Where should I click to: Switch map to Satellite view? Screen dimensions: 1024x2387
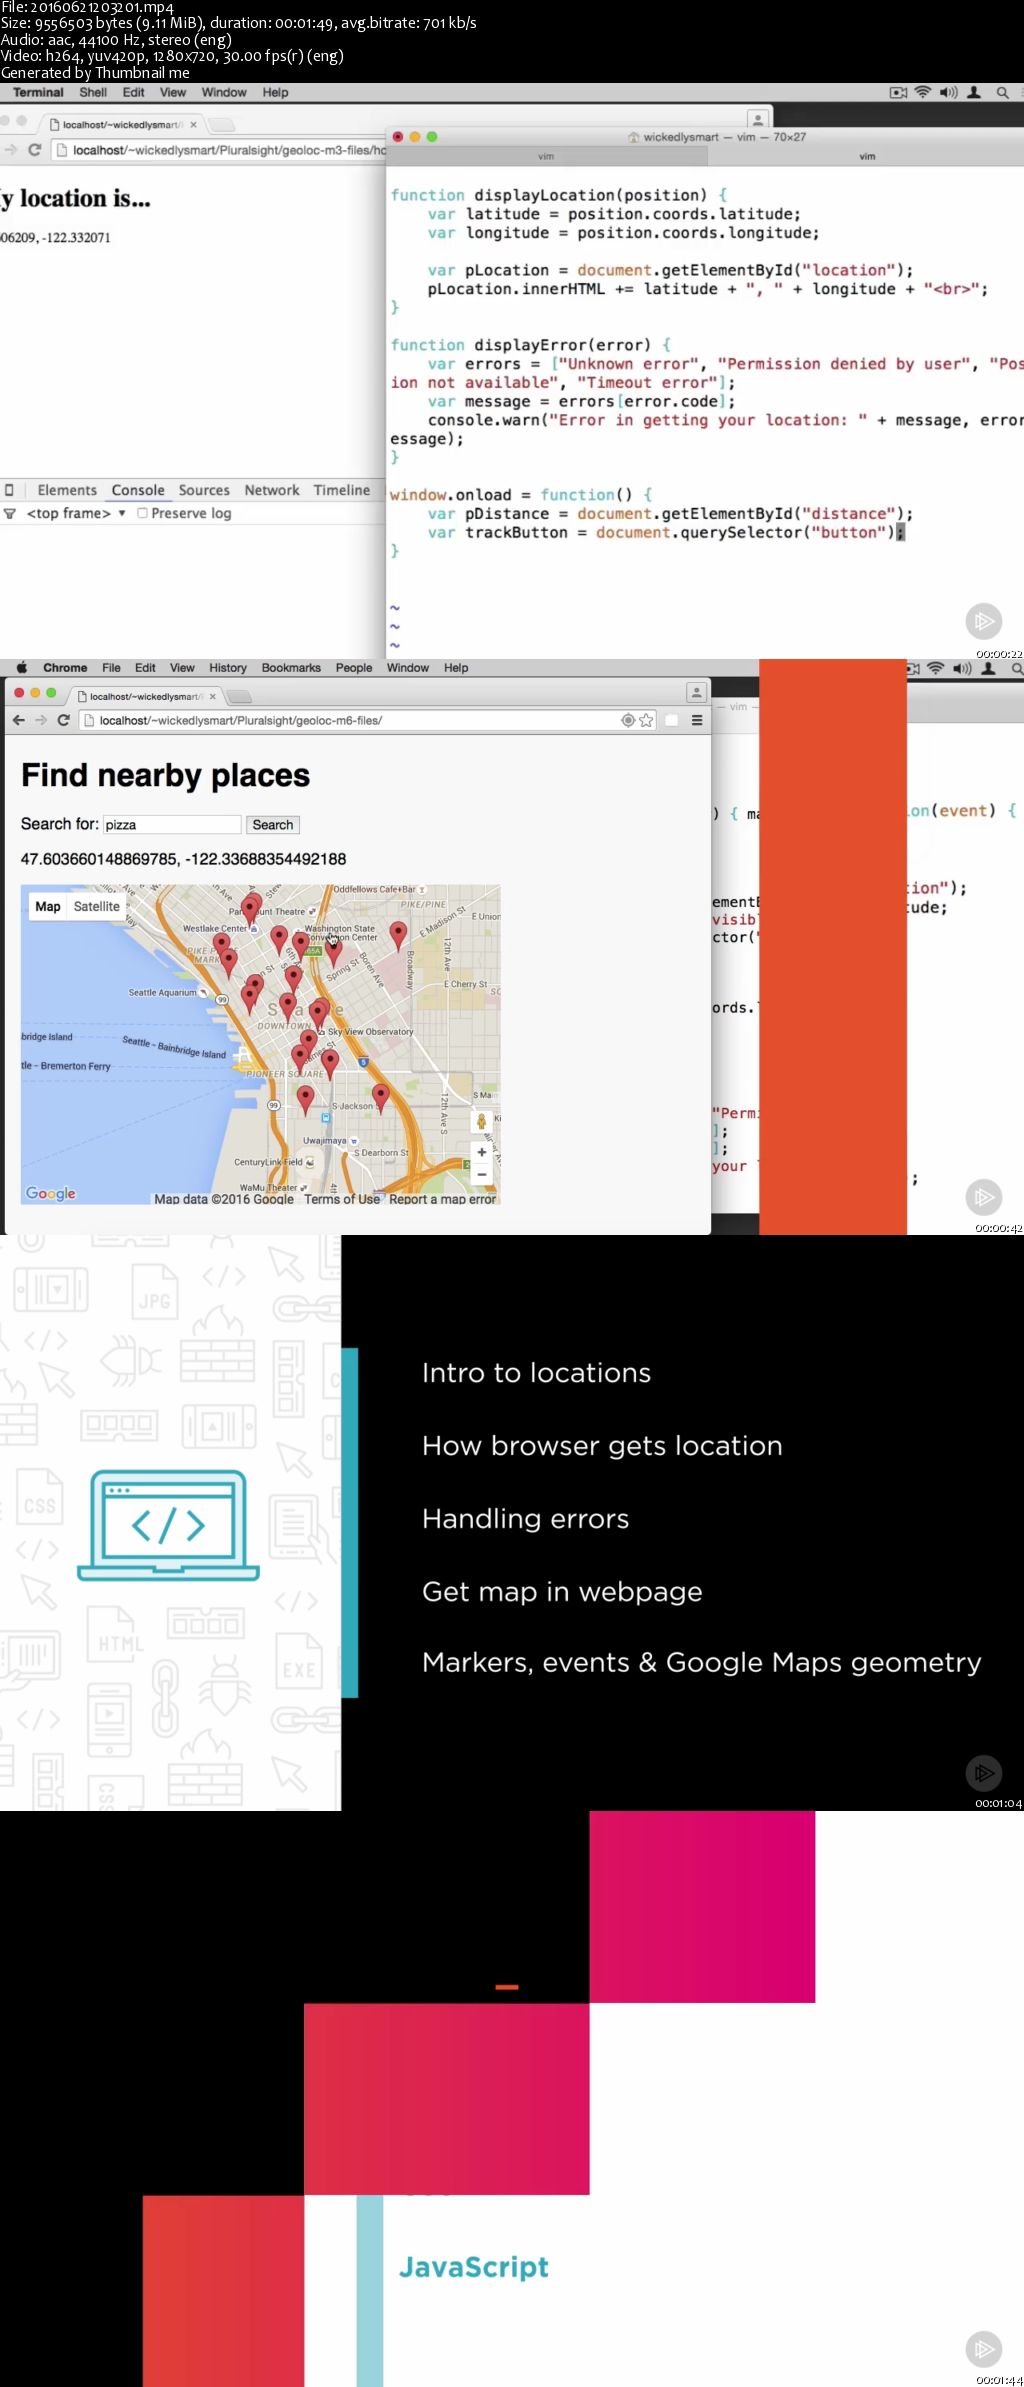point(97,906)
